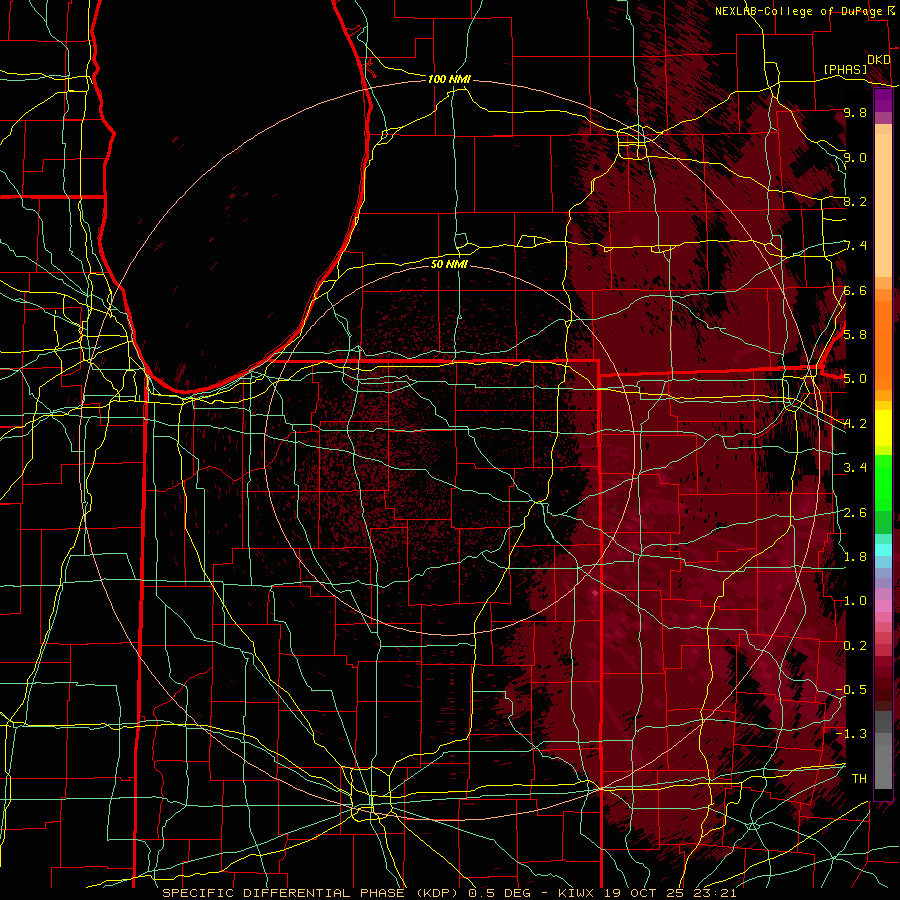Screen dimensions: 900x900
Task: Click the 2.6 scale value
Action: [855, 513]
